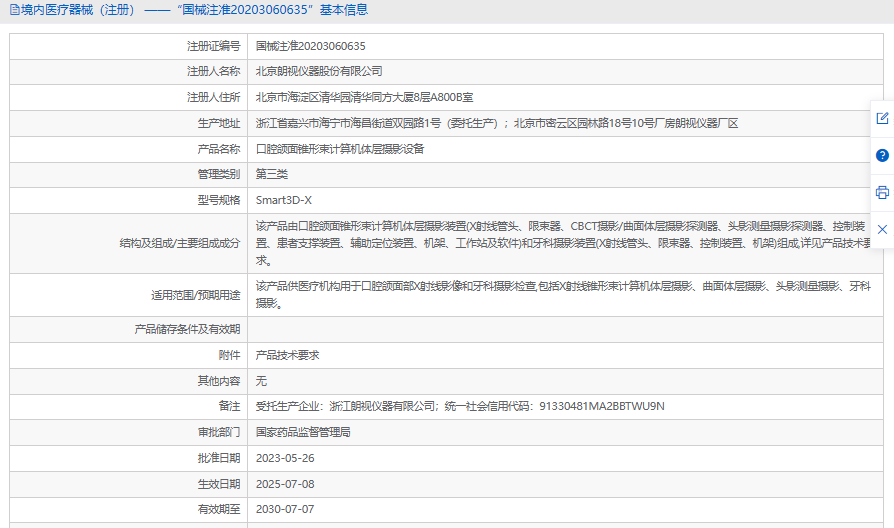Select registrant name 北京朗视仪器股份有限公司
This screenshot has height=528, width=894.
319,71
